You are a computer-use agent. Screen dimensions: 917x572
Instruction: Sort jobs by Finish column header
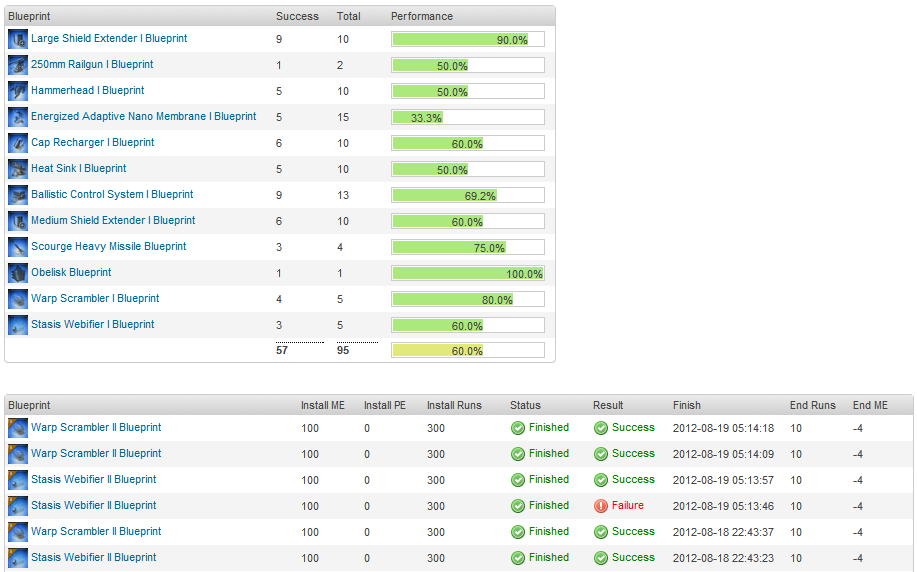(x=687, y=405)
